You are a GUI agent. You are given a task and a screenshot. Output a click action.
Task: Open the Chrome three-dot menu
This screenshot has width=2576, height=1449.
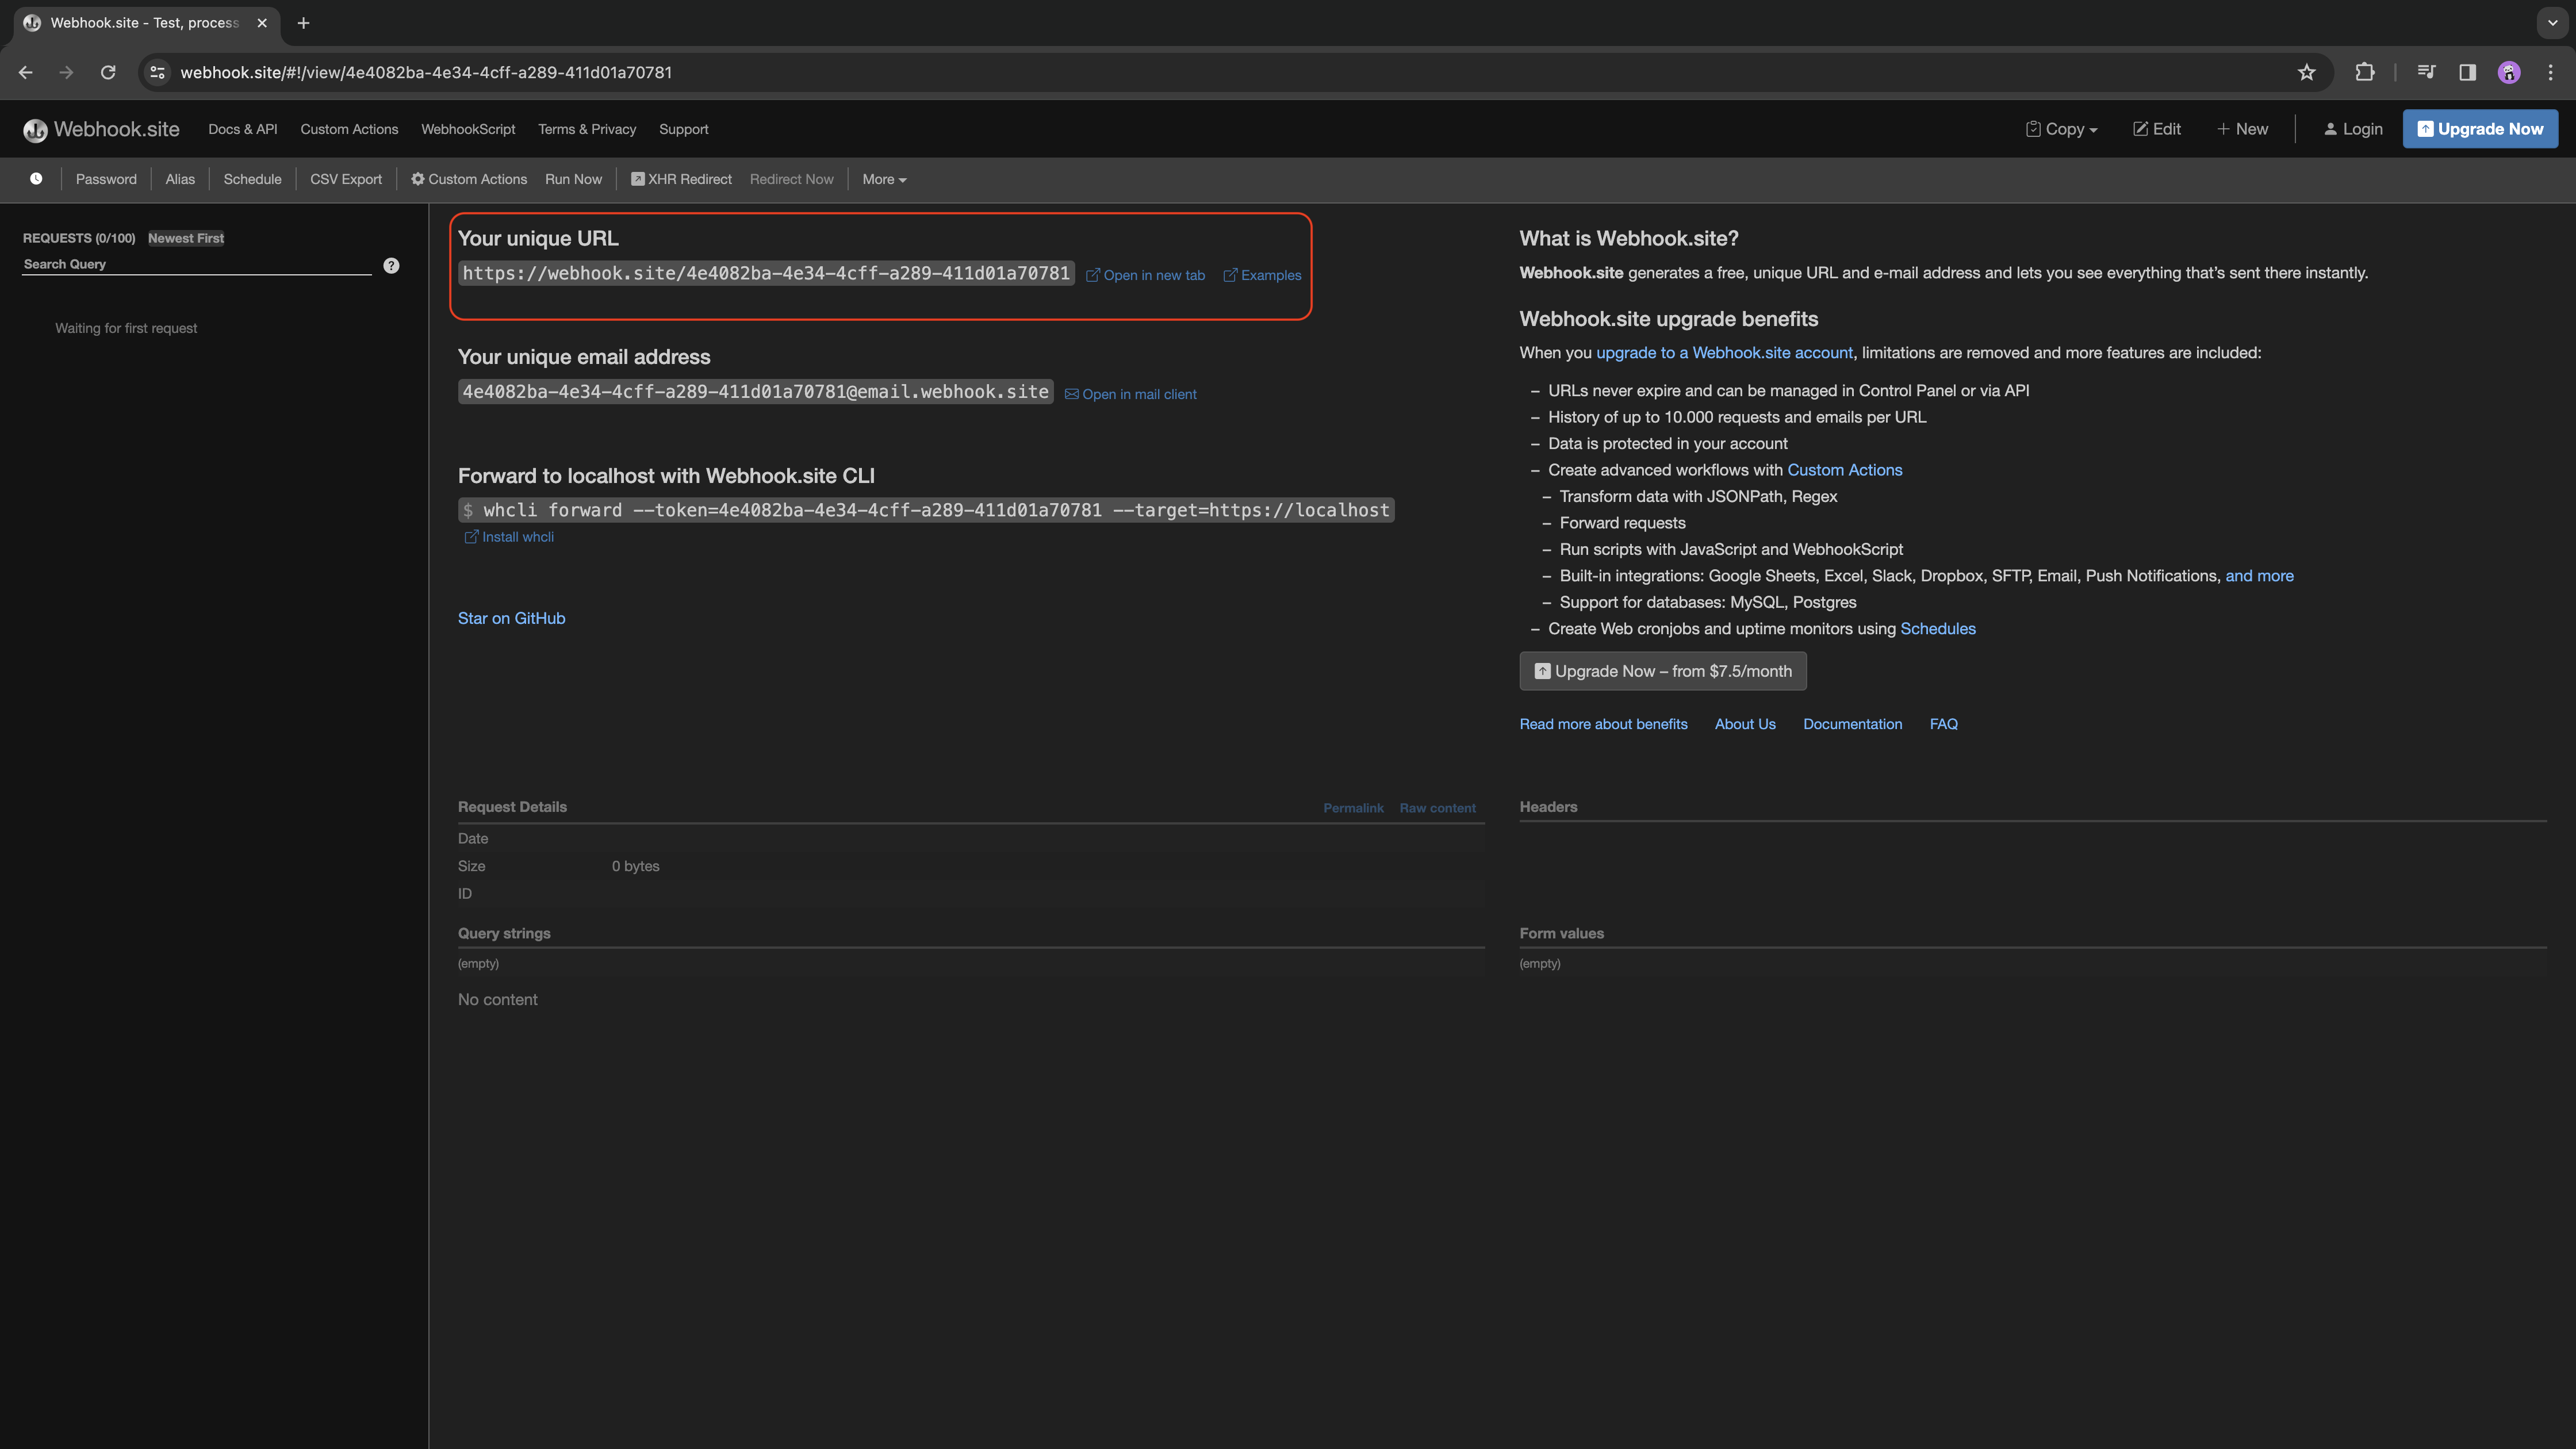2550,72
